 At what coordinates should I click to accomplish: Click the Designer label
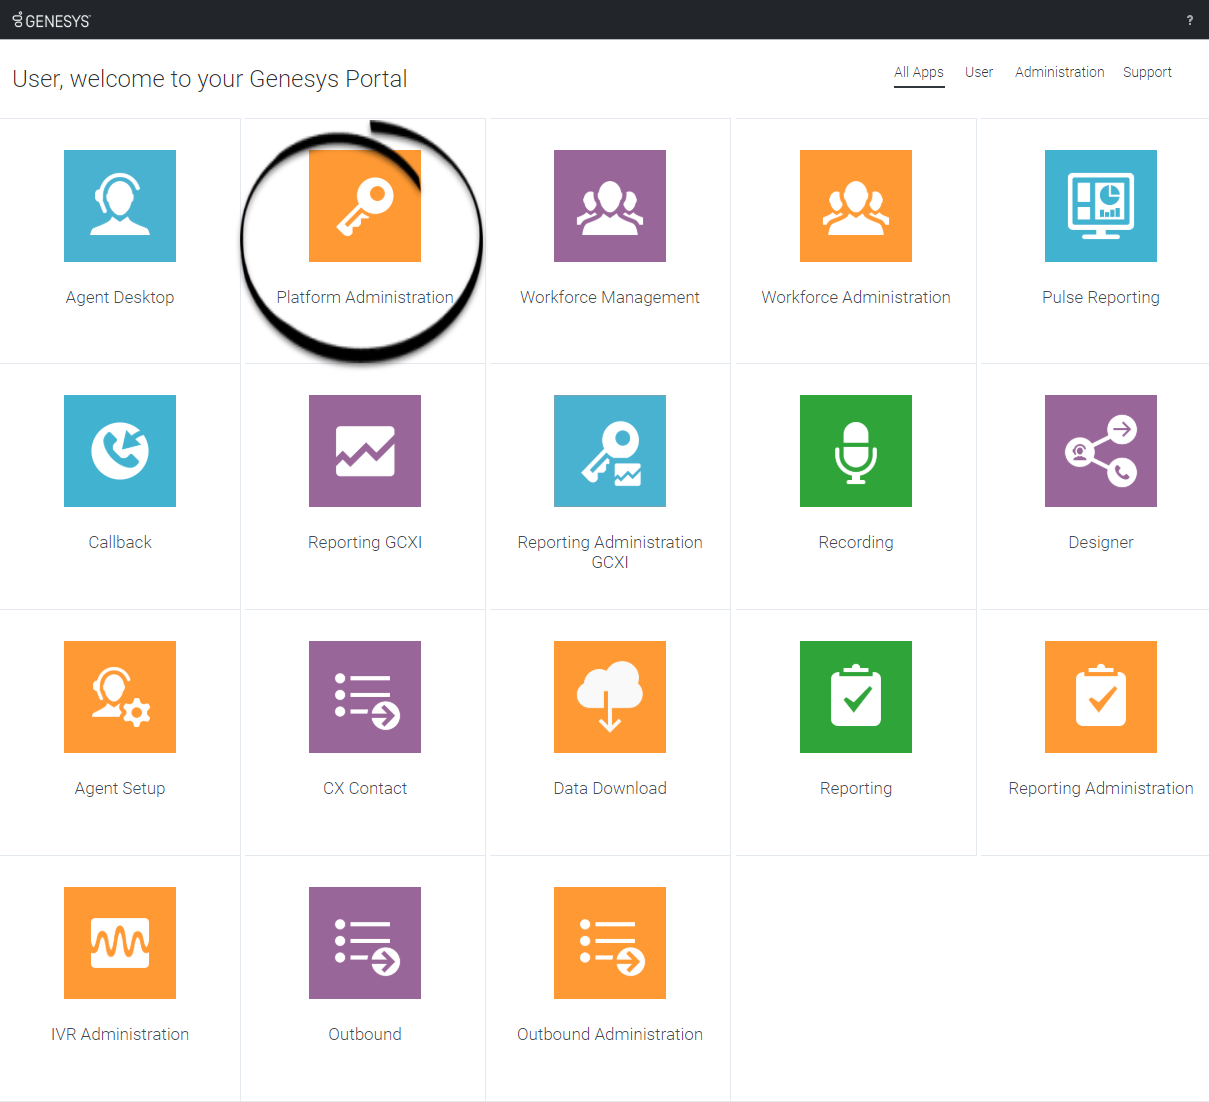[1101, 542]
